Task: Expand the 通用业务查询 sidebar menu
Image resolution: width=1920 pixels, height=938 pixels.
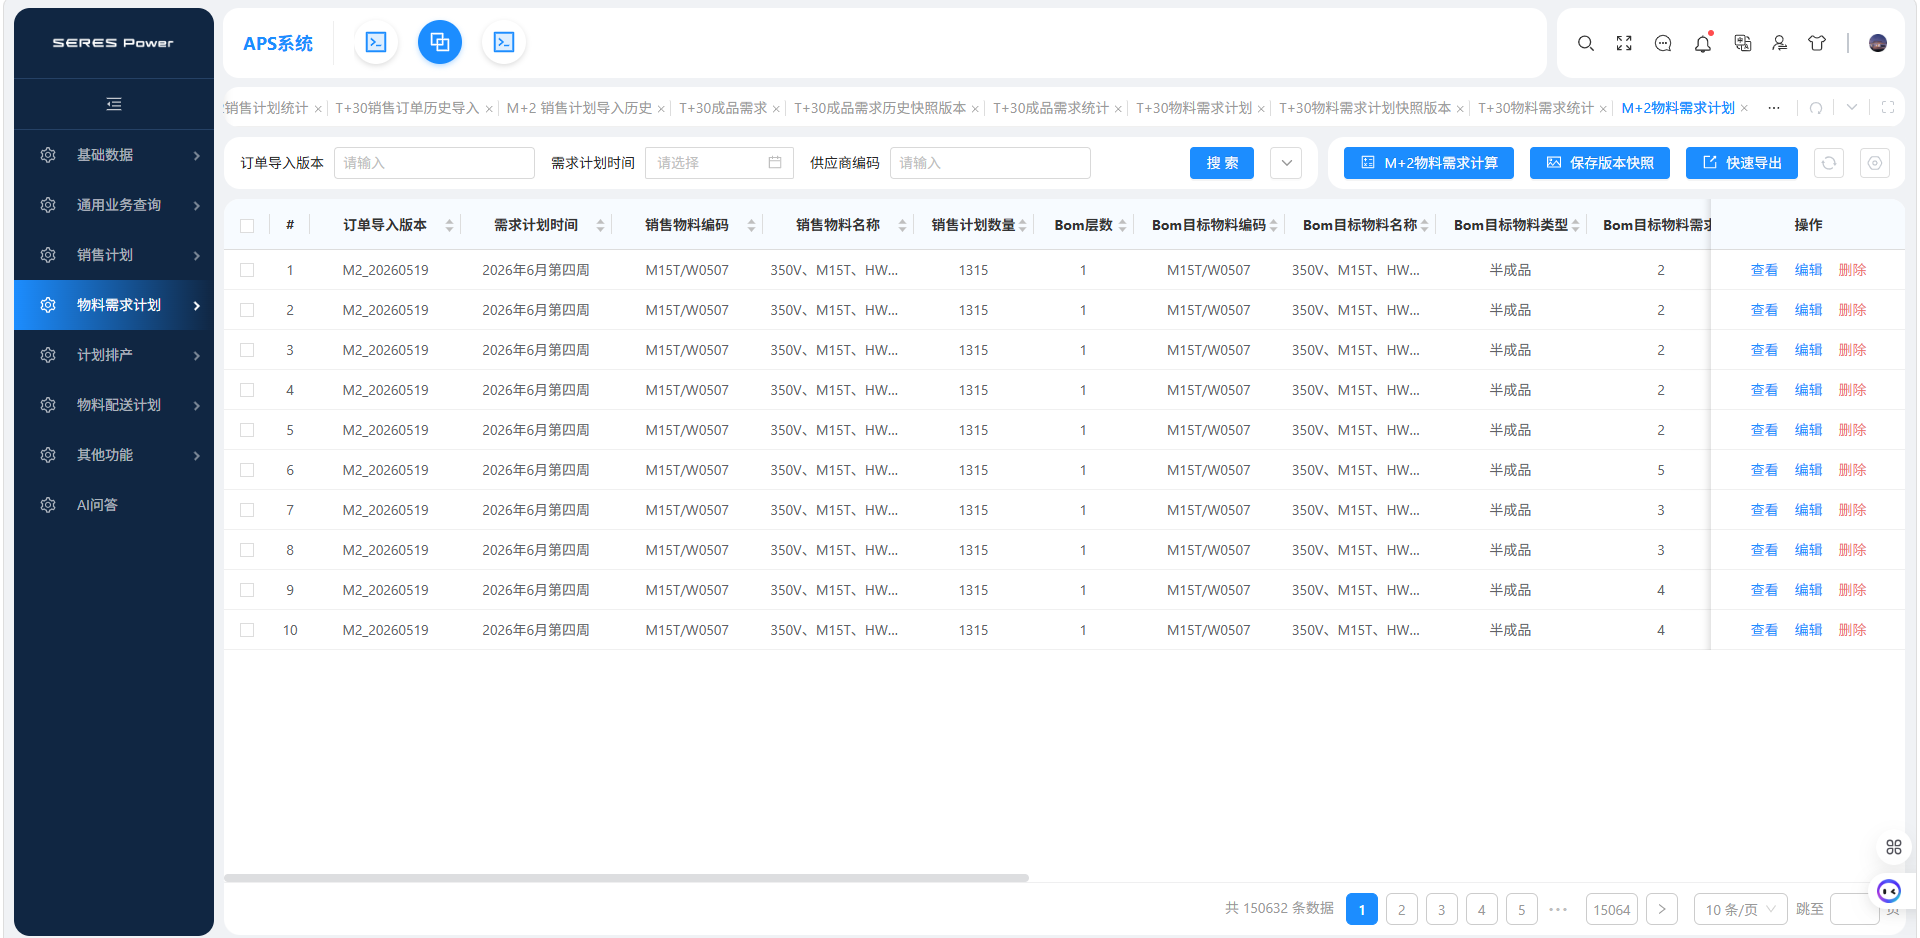Action: pos(114,205)
